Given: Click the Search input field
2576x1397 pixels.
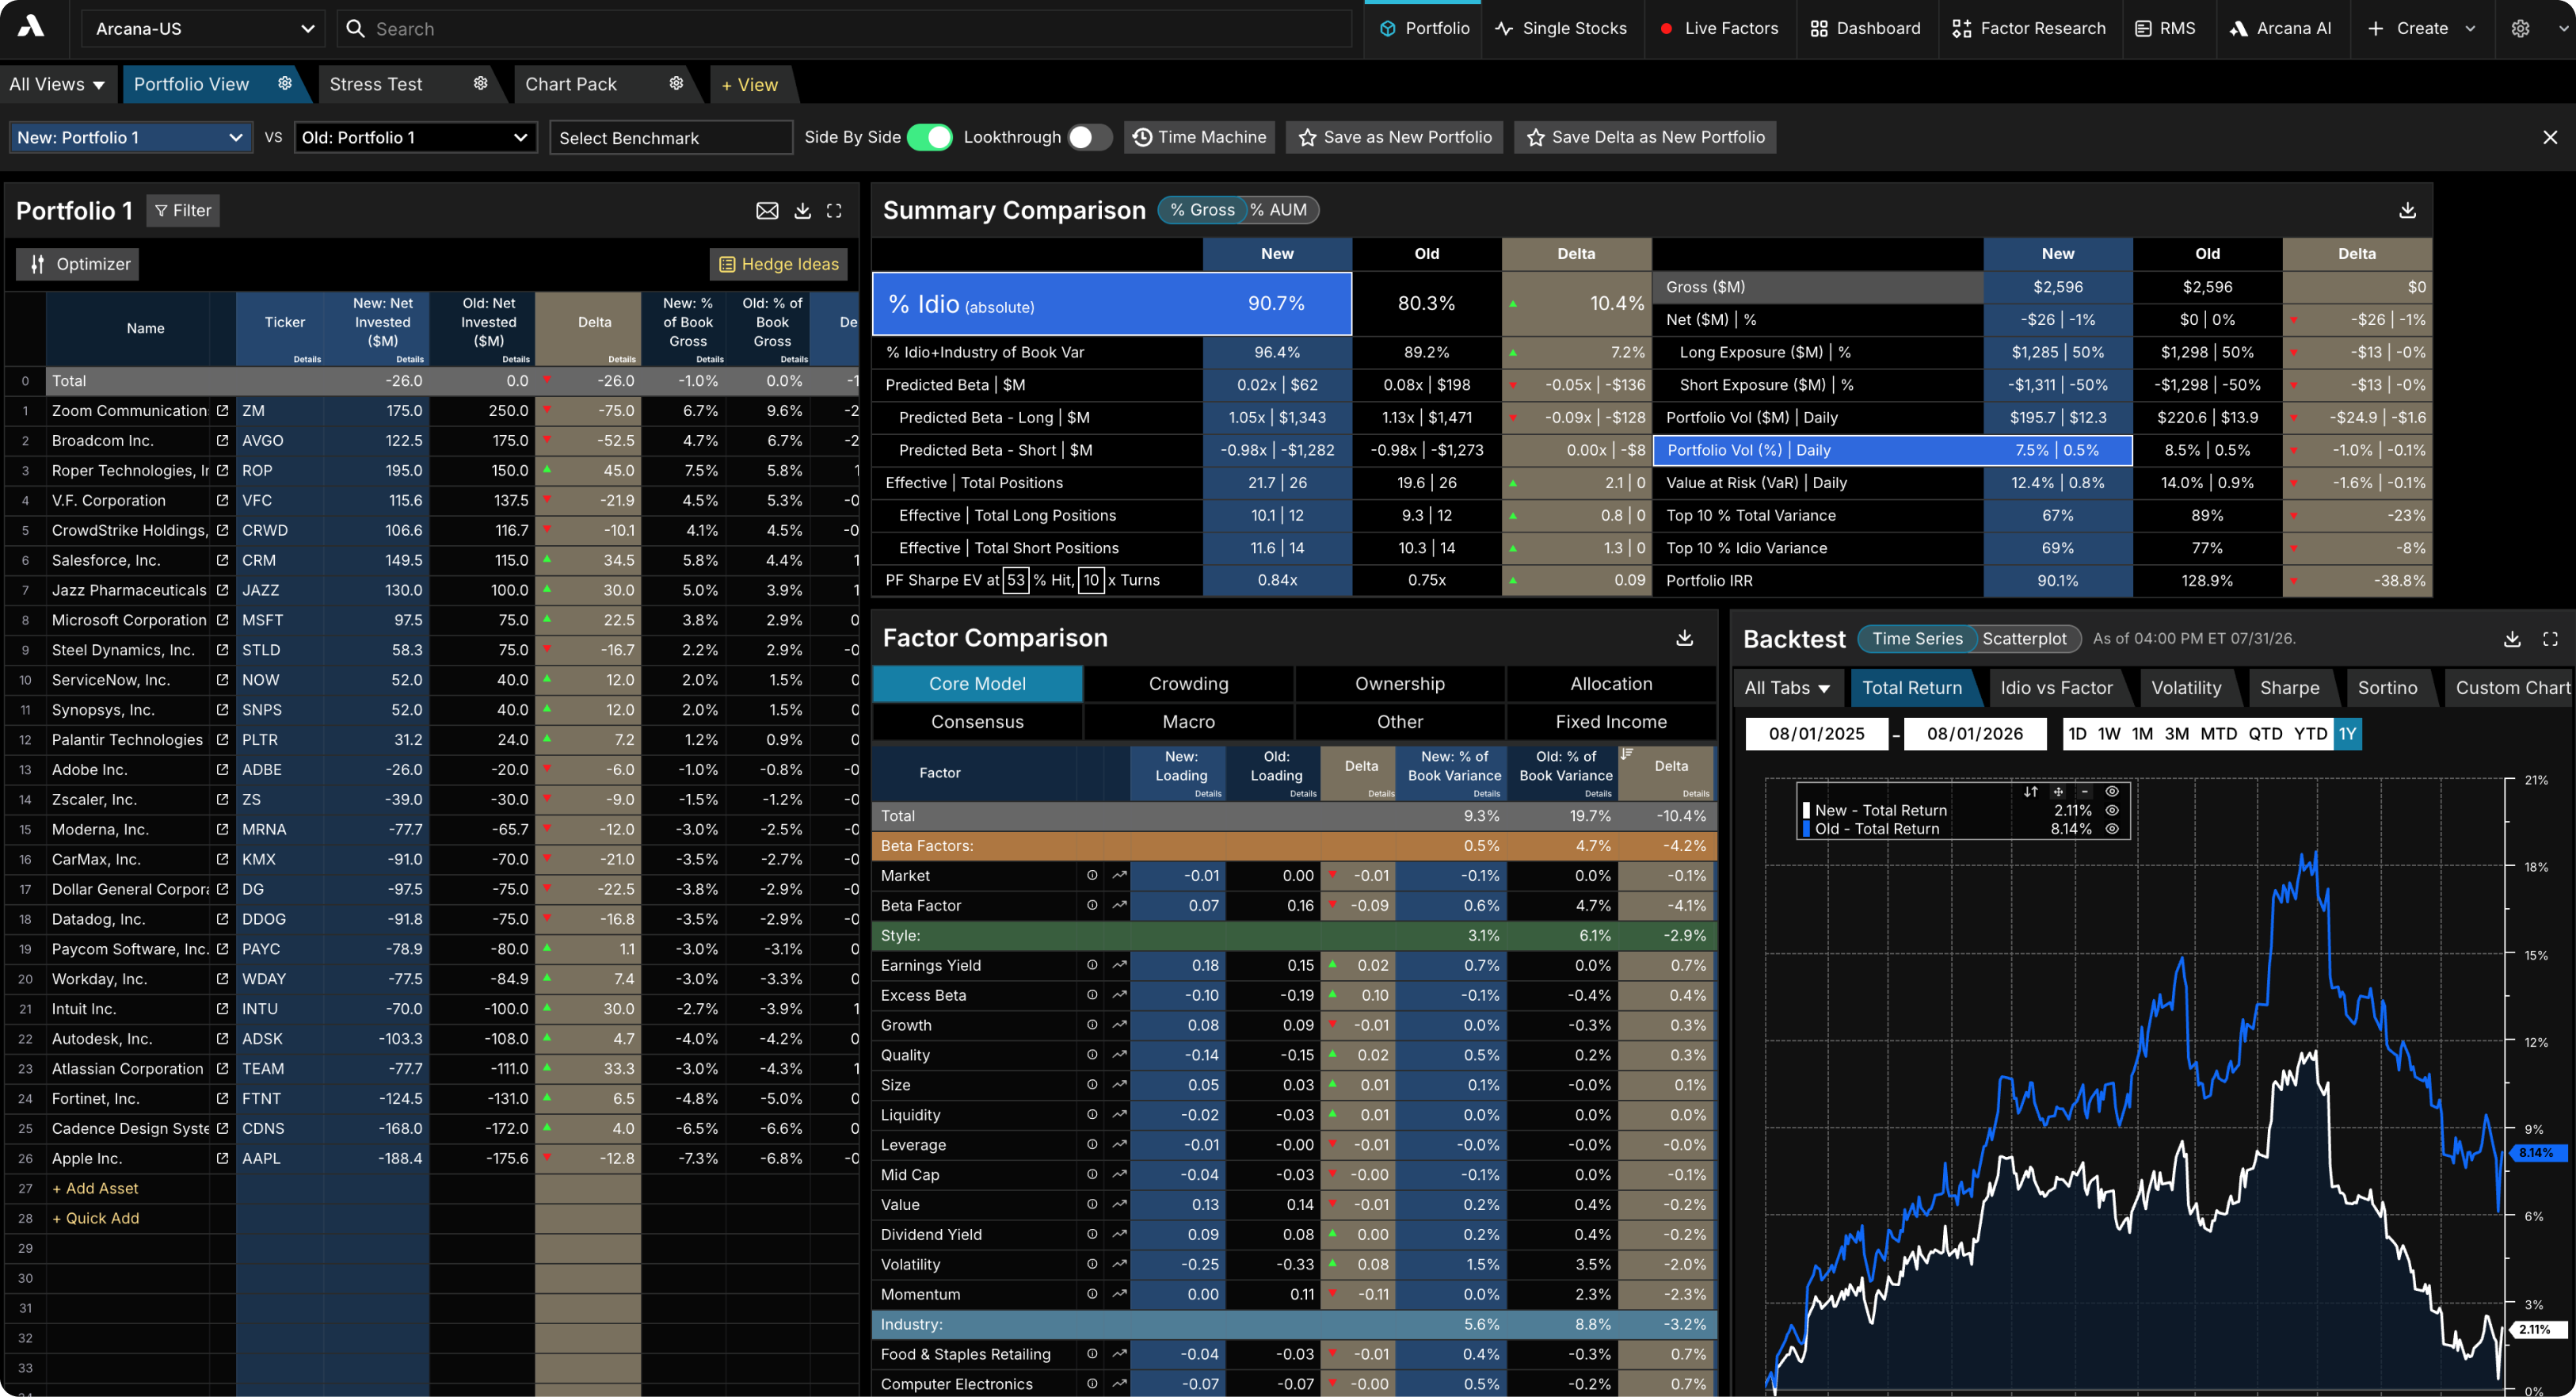Looking at the screenshot, I should (845, 29).
